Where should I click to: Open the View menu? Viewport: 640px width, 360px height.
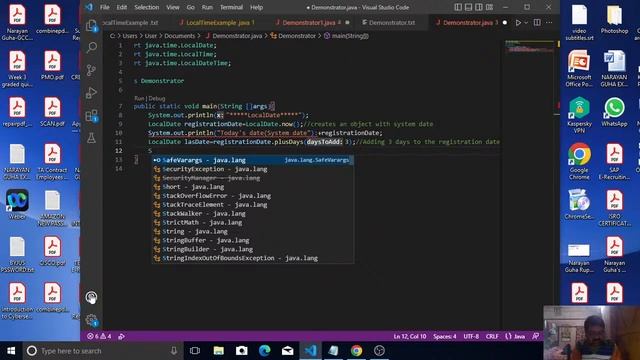(x=173, y=7)
